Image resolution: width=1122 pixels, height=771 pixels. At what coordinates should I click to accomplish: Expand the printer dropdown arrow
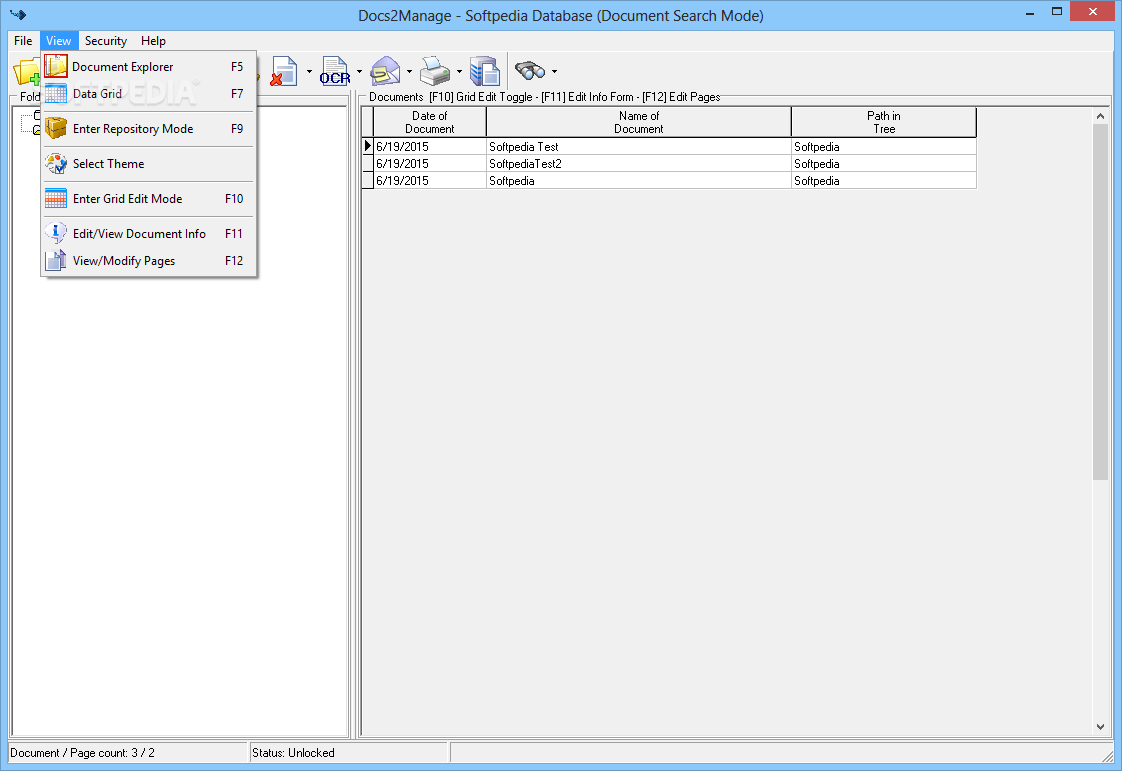[x=459, y=72]
